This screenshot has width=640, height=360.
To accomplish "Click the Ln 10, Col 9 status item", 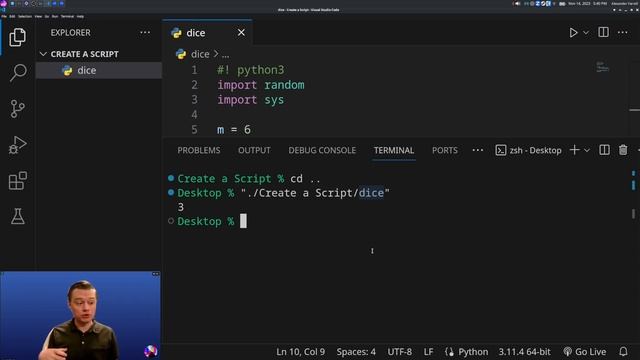I will pos(300,351).
